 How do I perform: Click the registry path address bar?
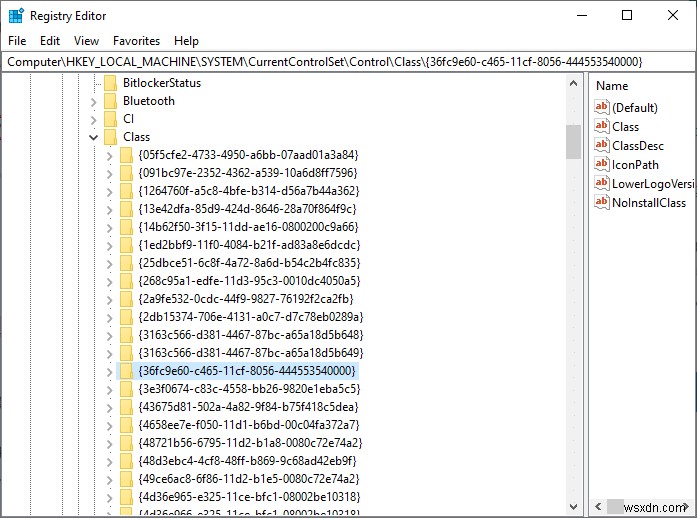(x=348, y=62)
